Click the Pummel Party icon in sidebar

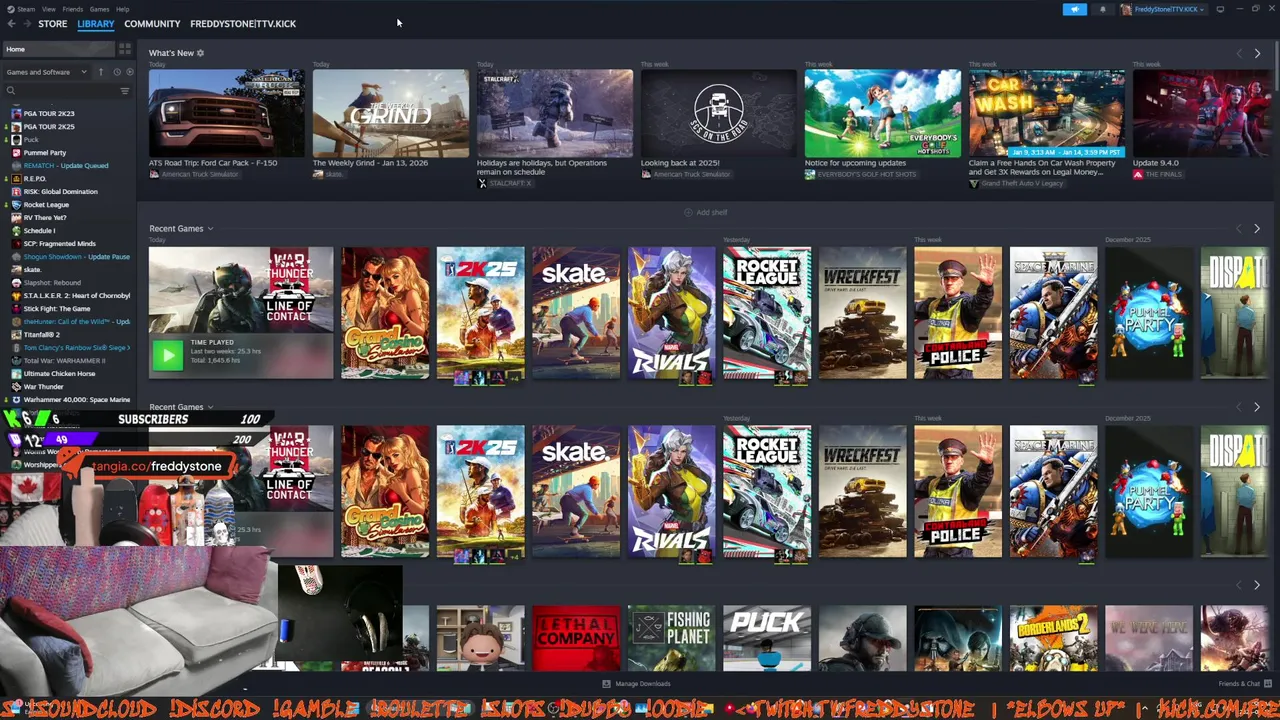point(16,153)
